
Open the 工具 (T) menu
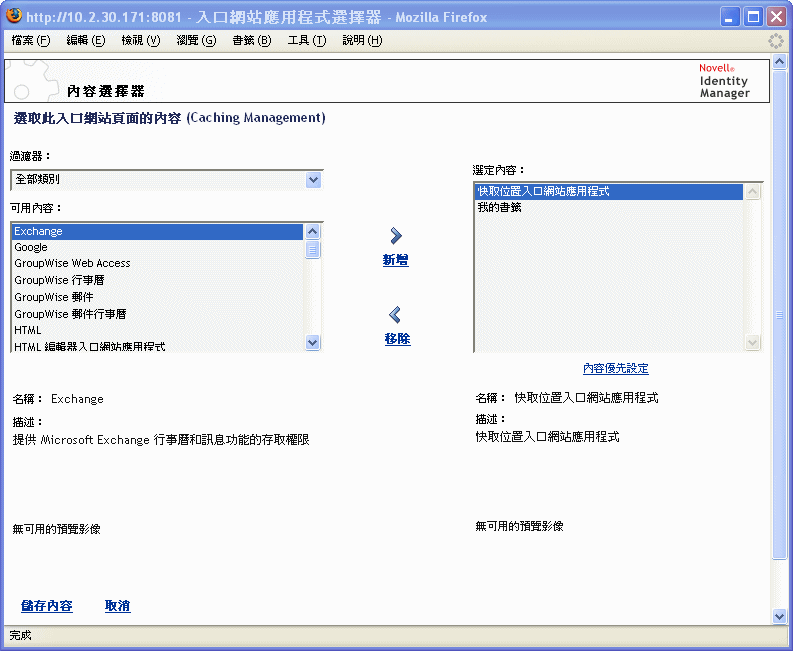[306, 40]
